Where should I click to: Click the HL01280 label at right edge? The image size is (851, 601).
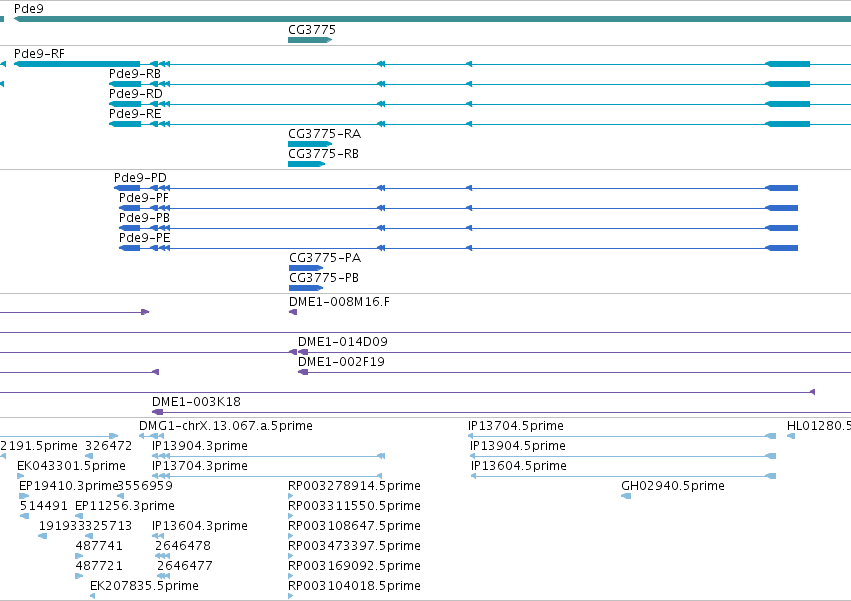[818, 426]
